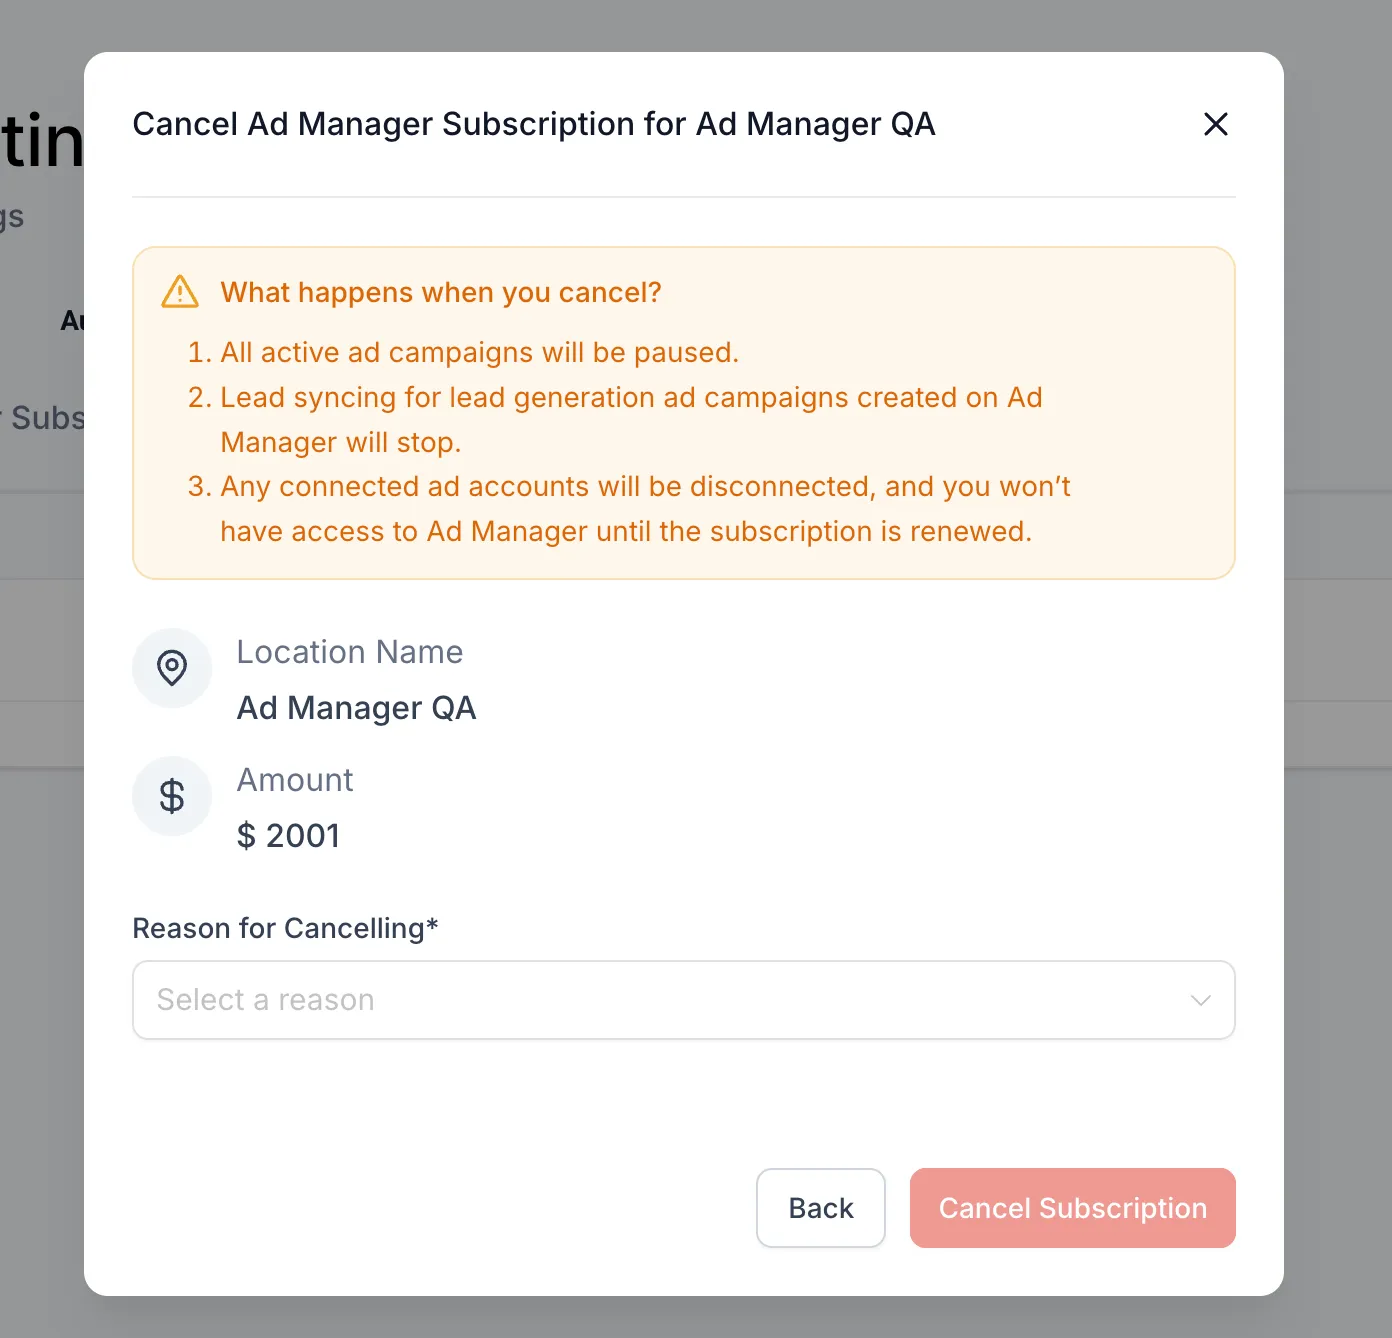Click the Ad Manager QA location value
Image resolution: width=1392 pixels, height=1338 pixels.
[357, 708]
